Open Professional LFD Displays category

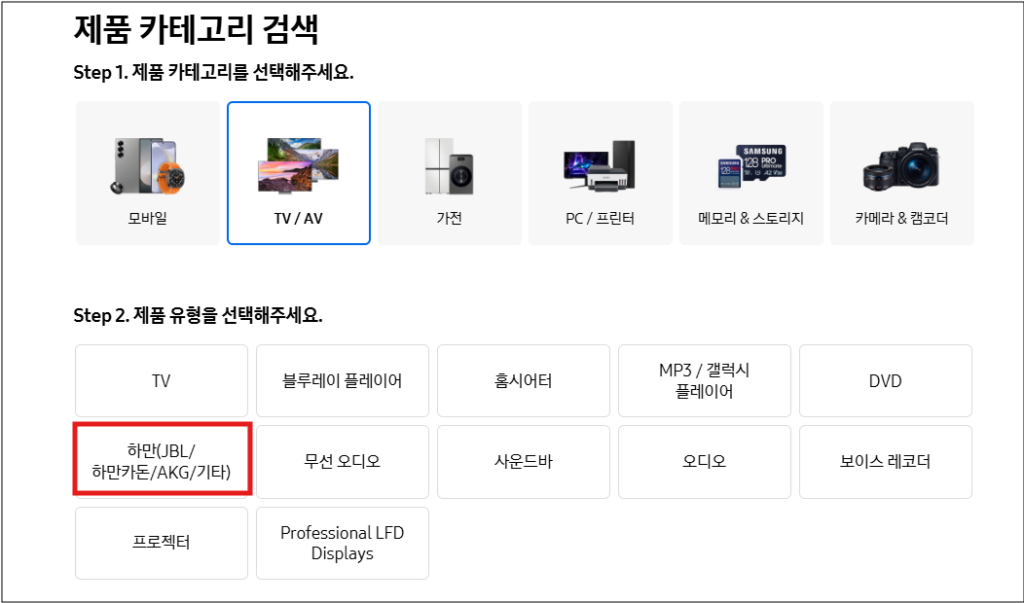pyautogui.click(x=342, y=542)
